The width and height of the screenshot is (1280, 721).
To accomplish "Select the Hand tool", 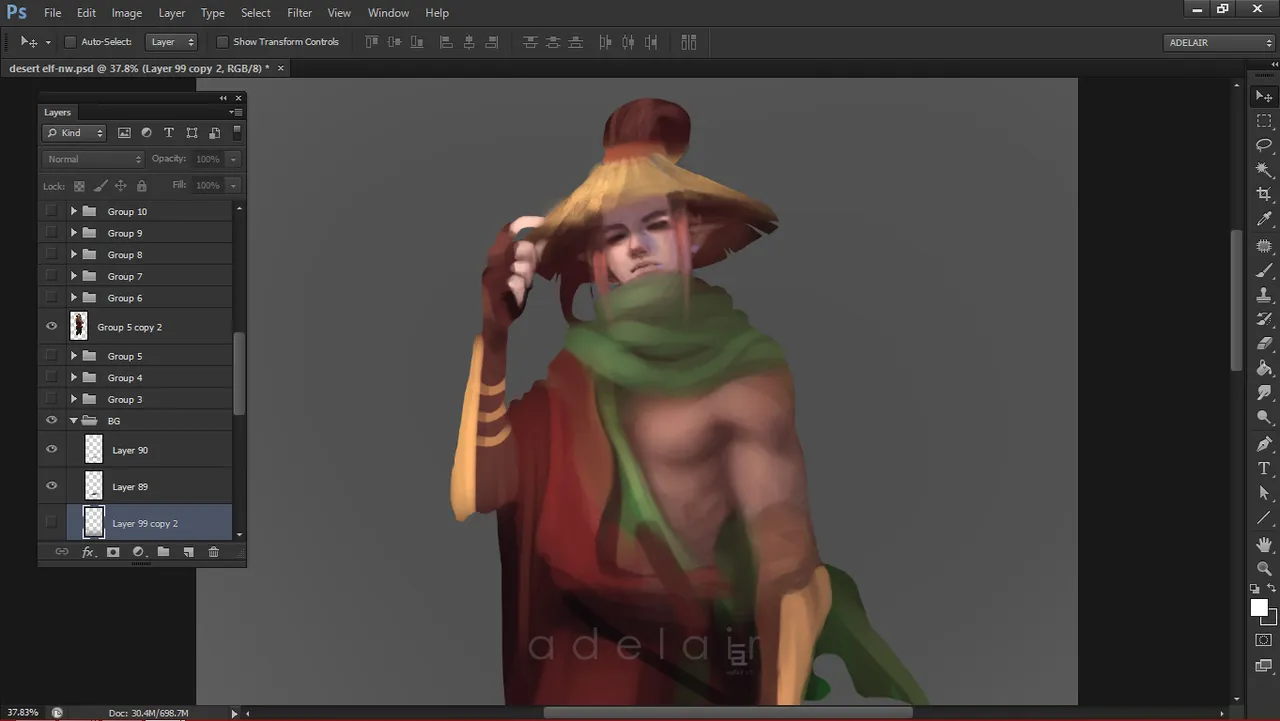I will (x=1264, y=544).
